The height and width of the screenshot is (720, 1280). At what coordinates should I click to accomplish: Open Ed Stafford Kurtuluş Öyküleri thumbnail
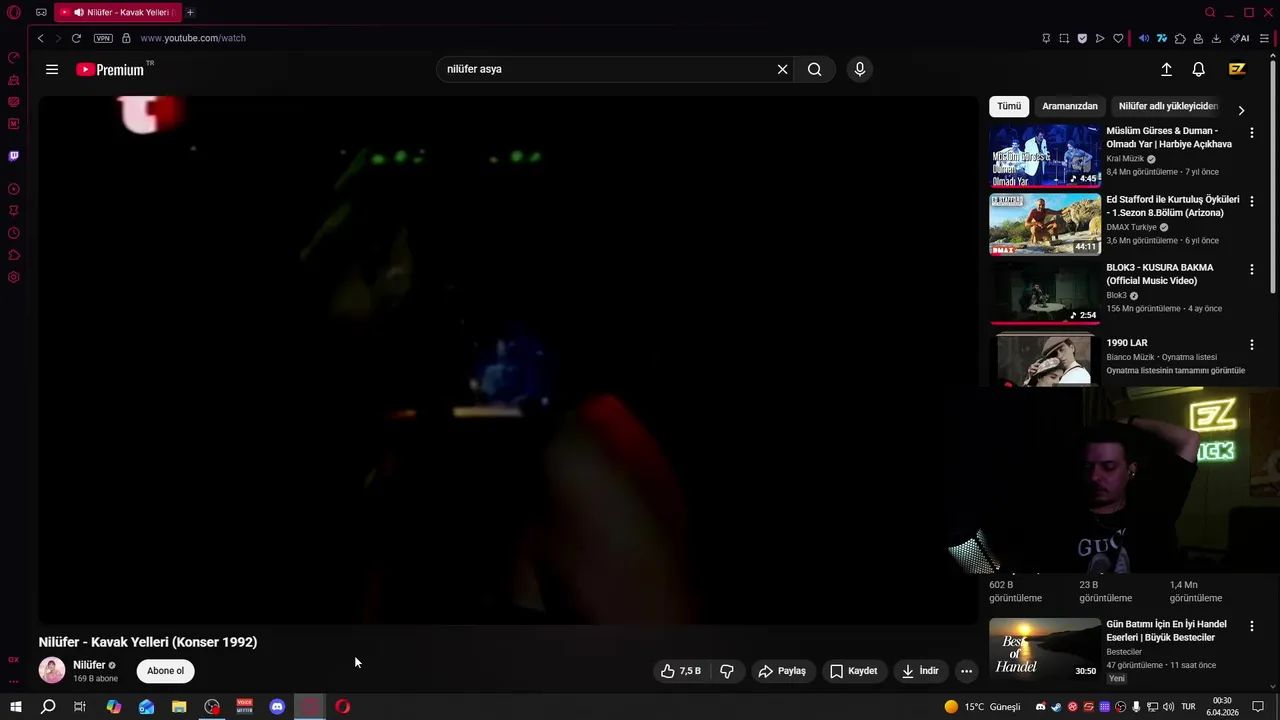pos(1045,224)
